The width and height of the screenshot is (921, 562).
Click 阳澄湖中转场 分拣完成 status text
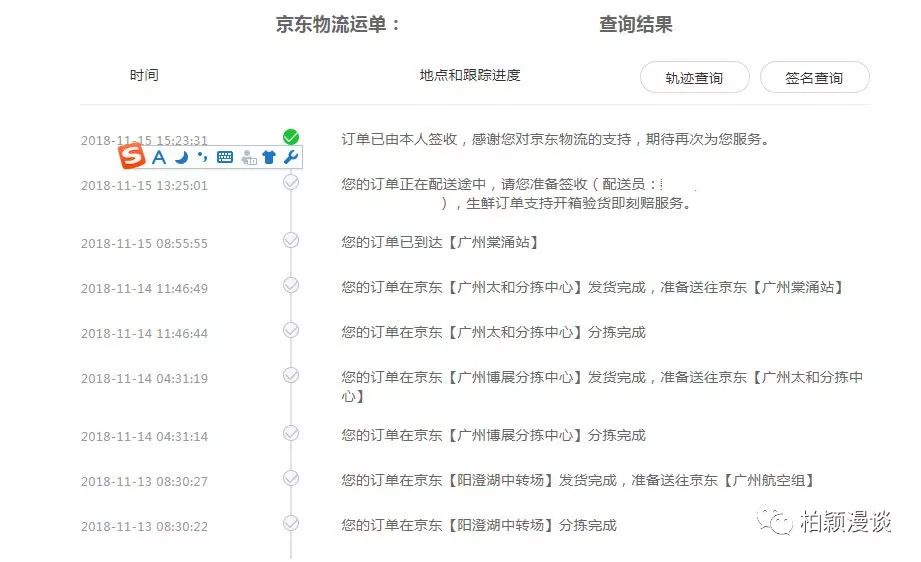(479, 525)
